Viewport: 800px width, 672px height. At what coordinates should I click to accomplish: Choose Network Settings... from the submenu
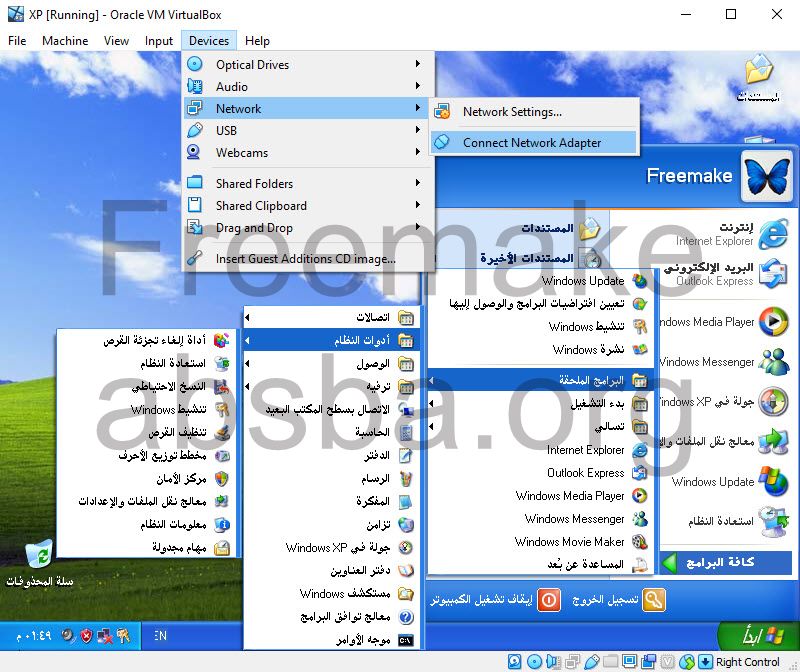[534, 112]
